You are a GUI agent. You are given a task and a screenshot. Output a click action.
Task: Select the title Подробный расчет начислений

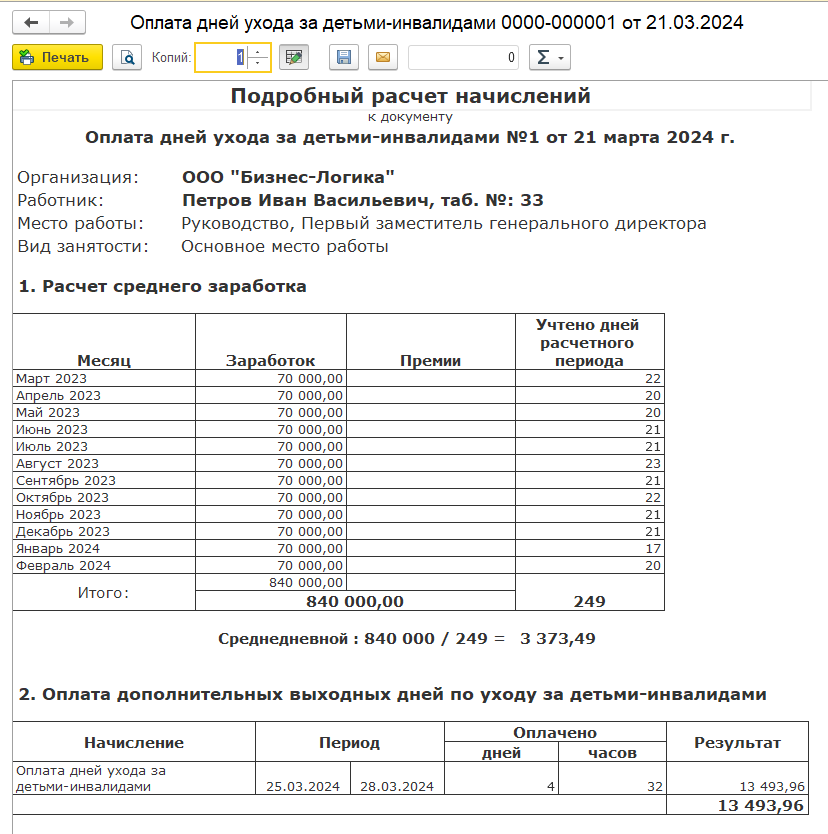click(x=411, y=96)
